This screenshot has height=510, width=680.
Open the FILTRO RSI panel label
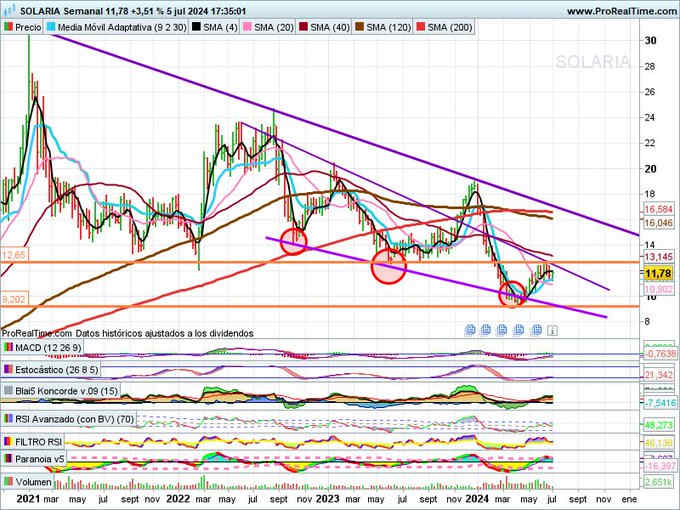38,442
